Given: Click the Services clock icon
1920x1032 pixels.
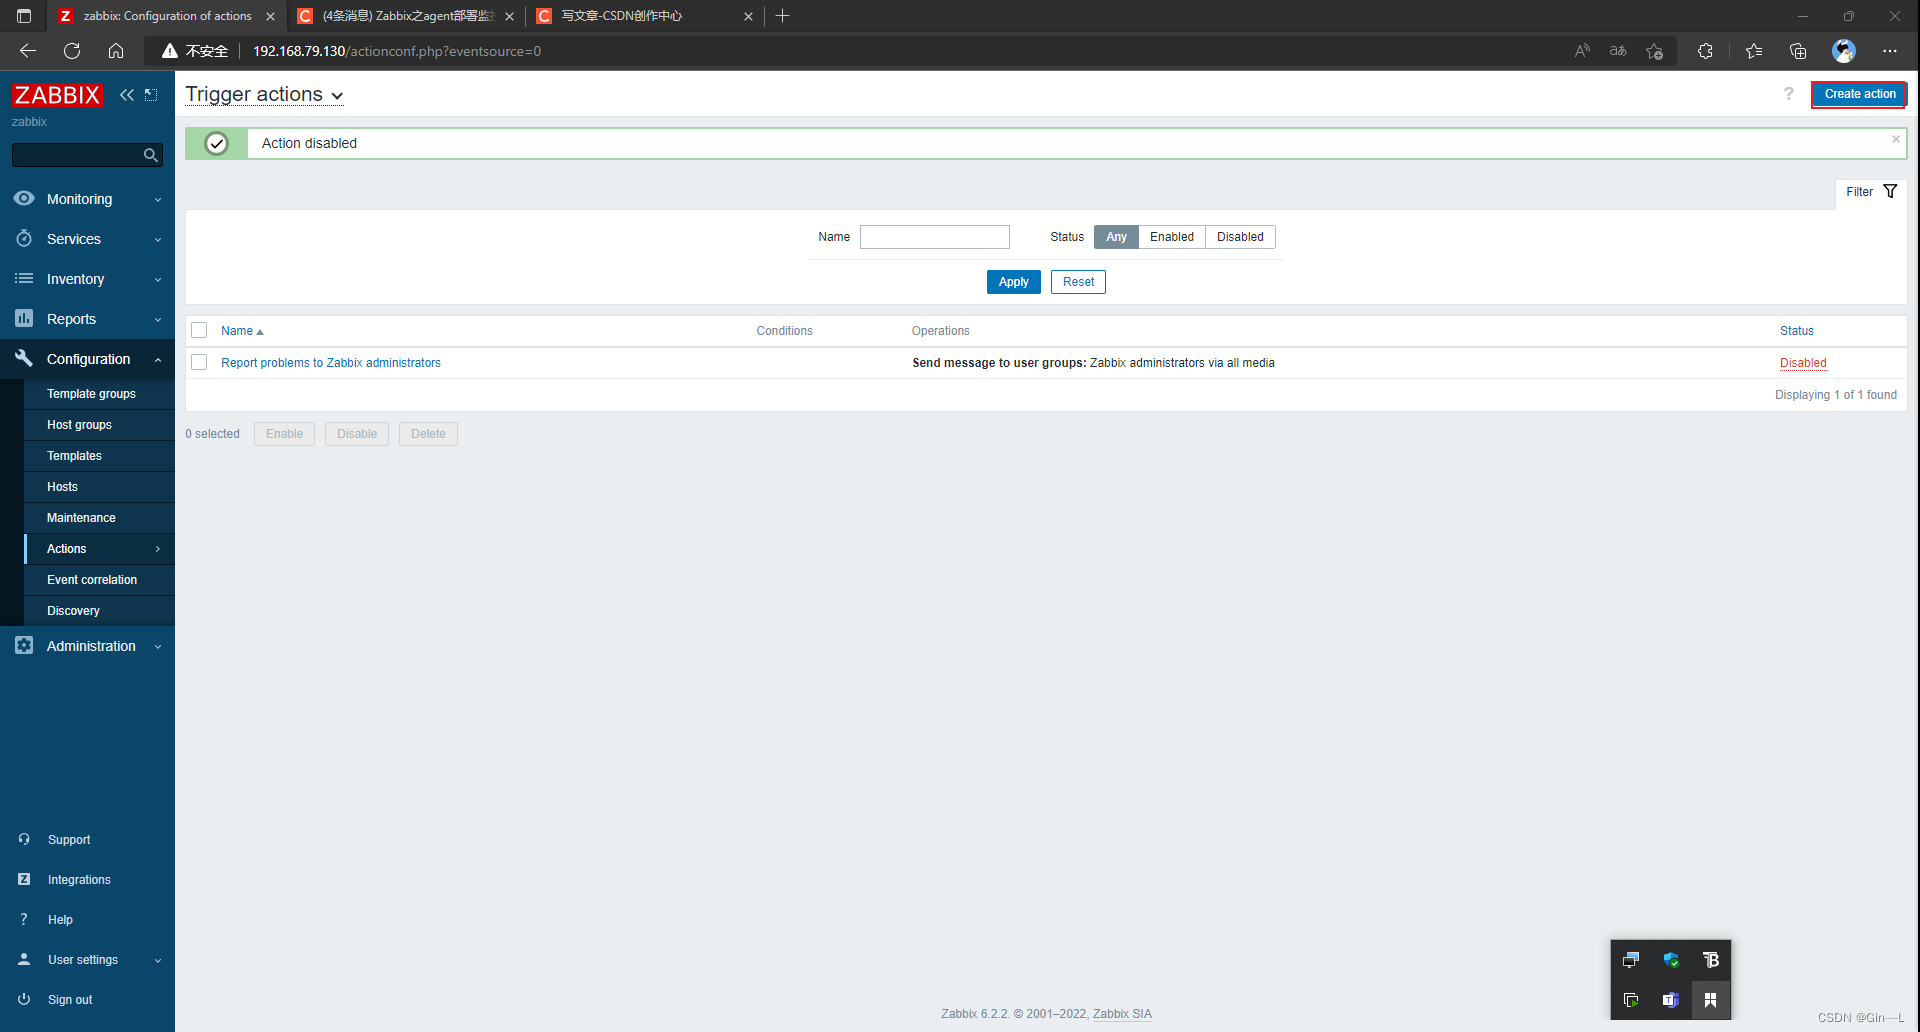Looking at the screenshot, I should click(24, 239).
